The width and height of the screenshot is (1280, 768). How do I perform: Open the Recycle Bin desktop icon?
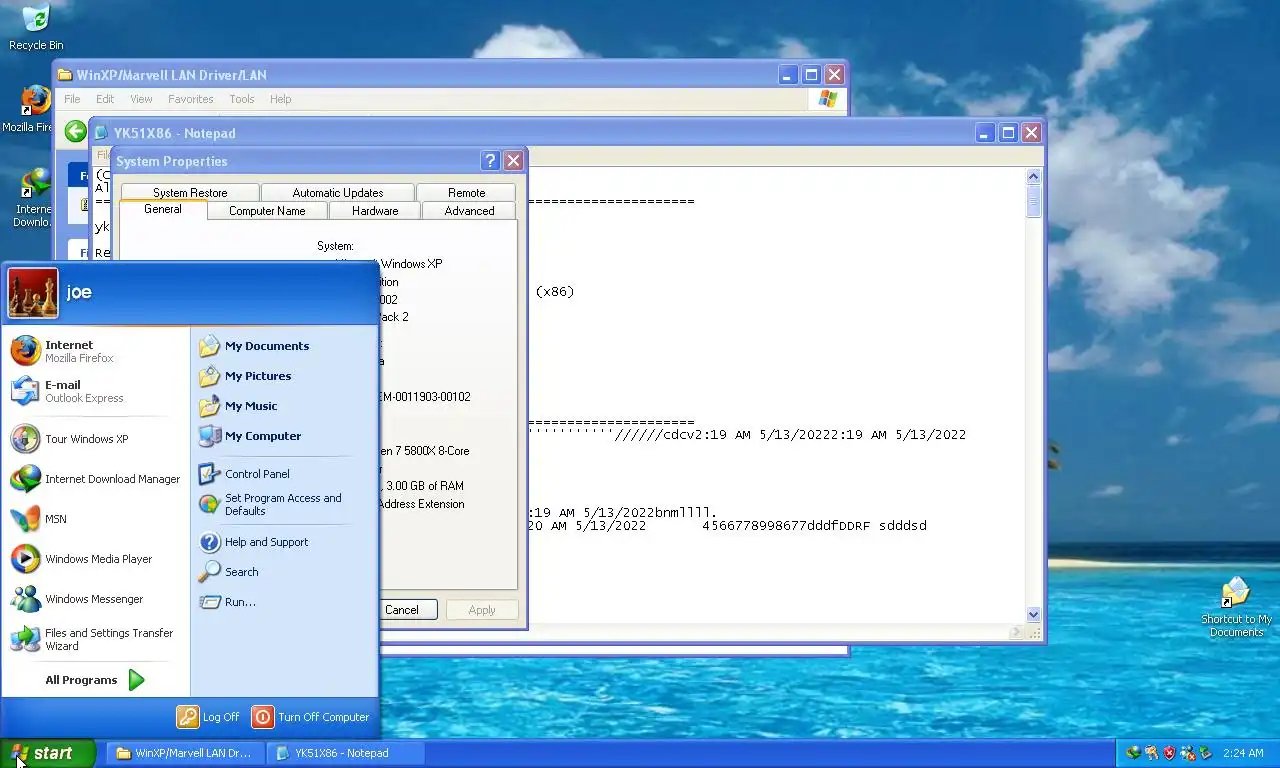coord(36,27)
